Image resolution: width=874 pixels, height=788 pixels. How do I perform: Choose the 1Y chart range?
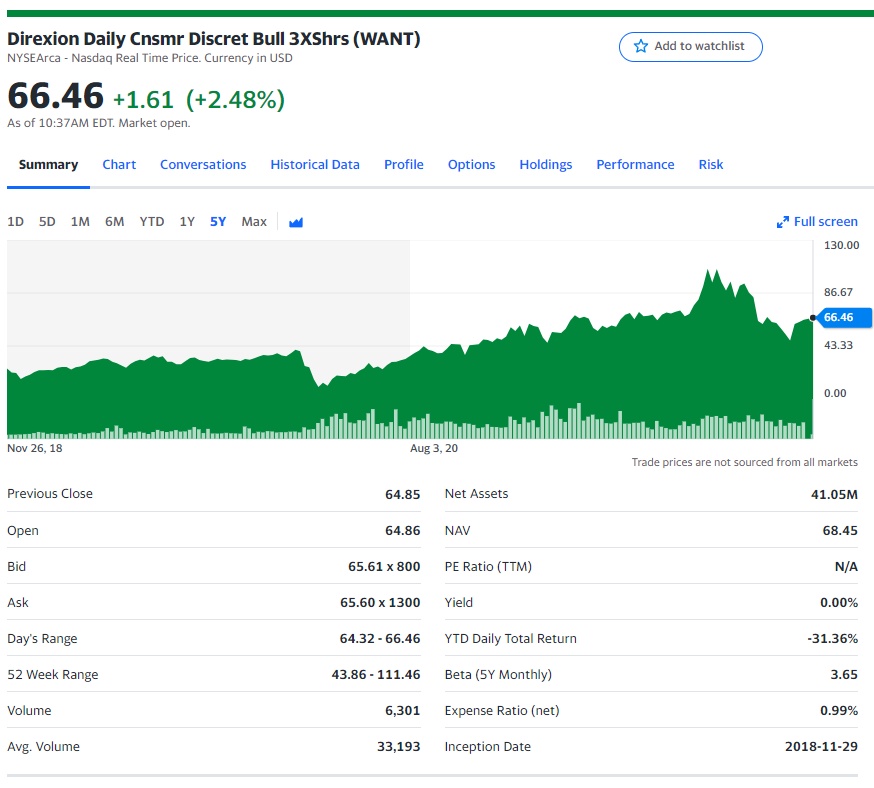click(x=187, y=222)
